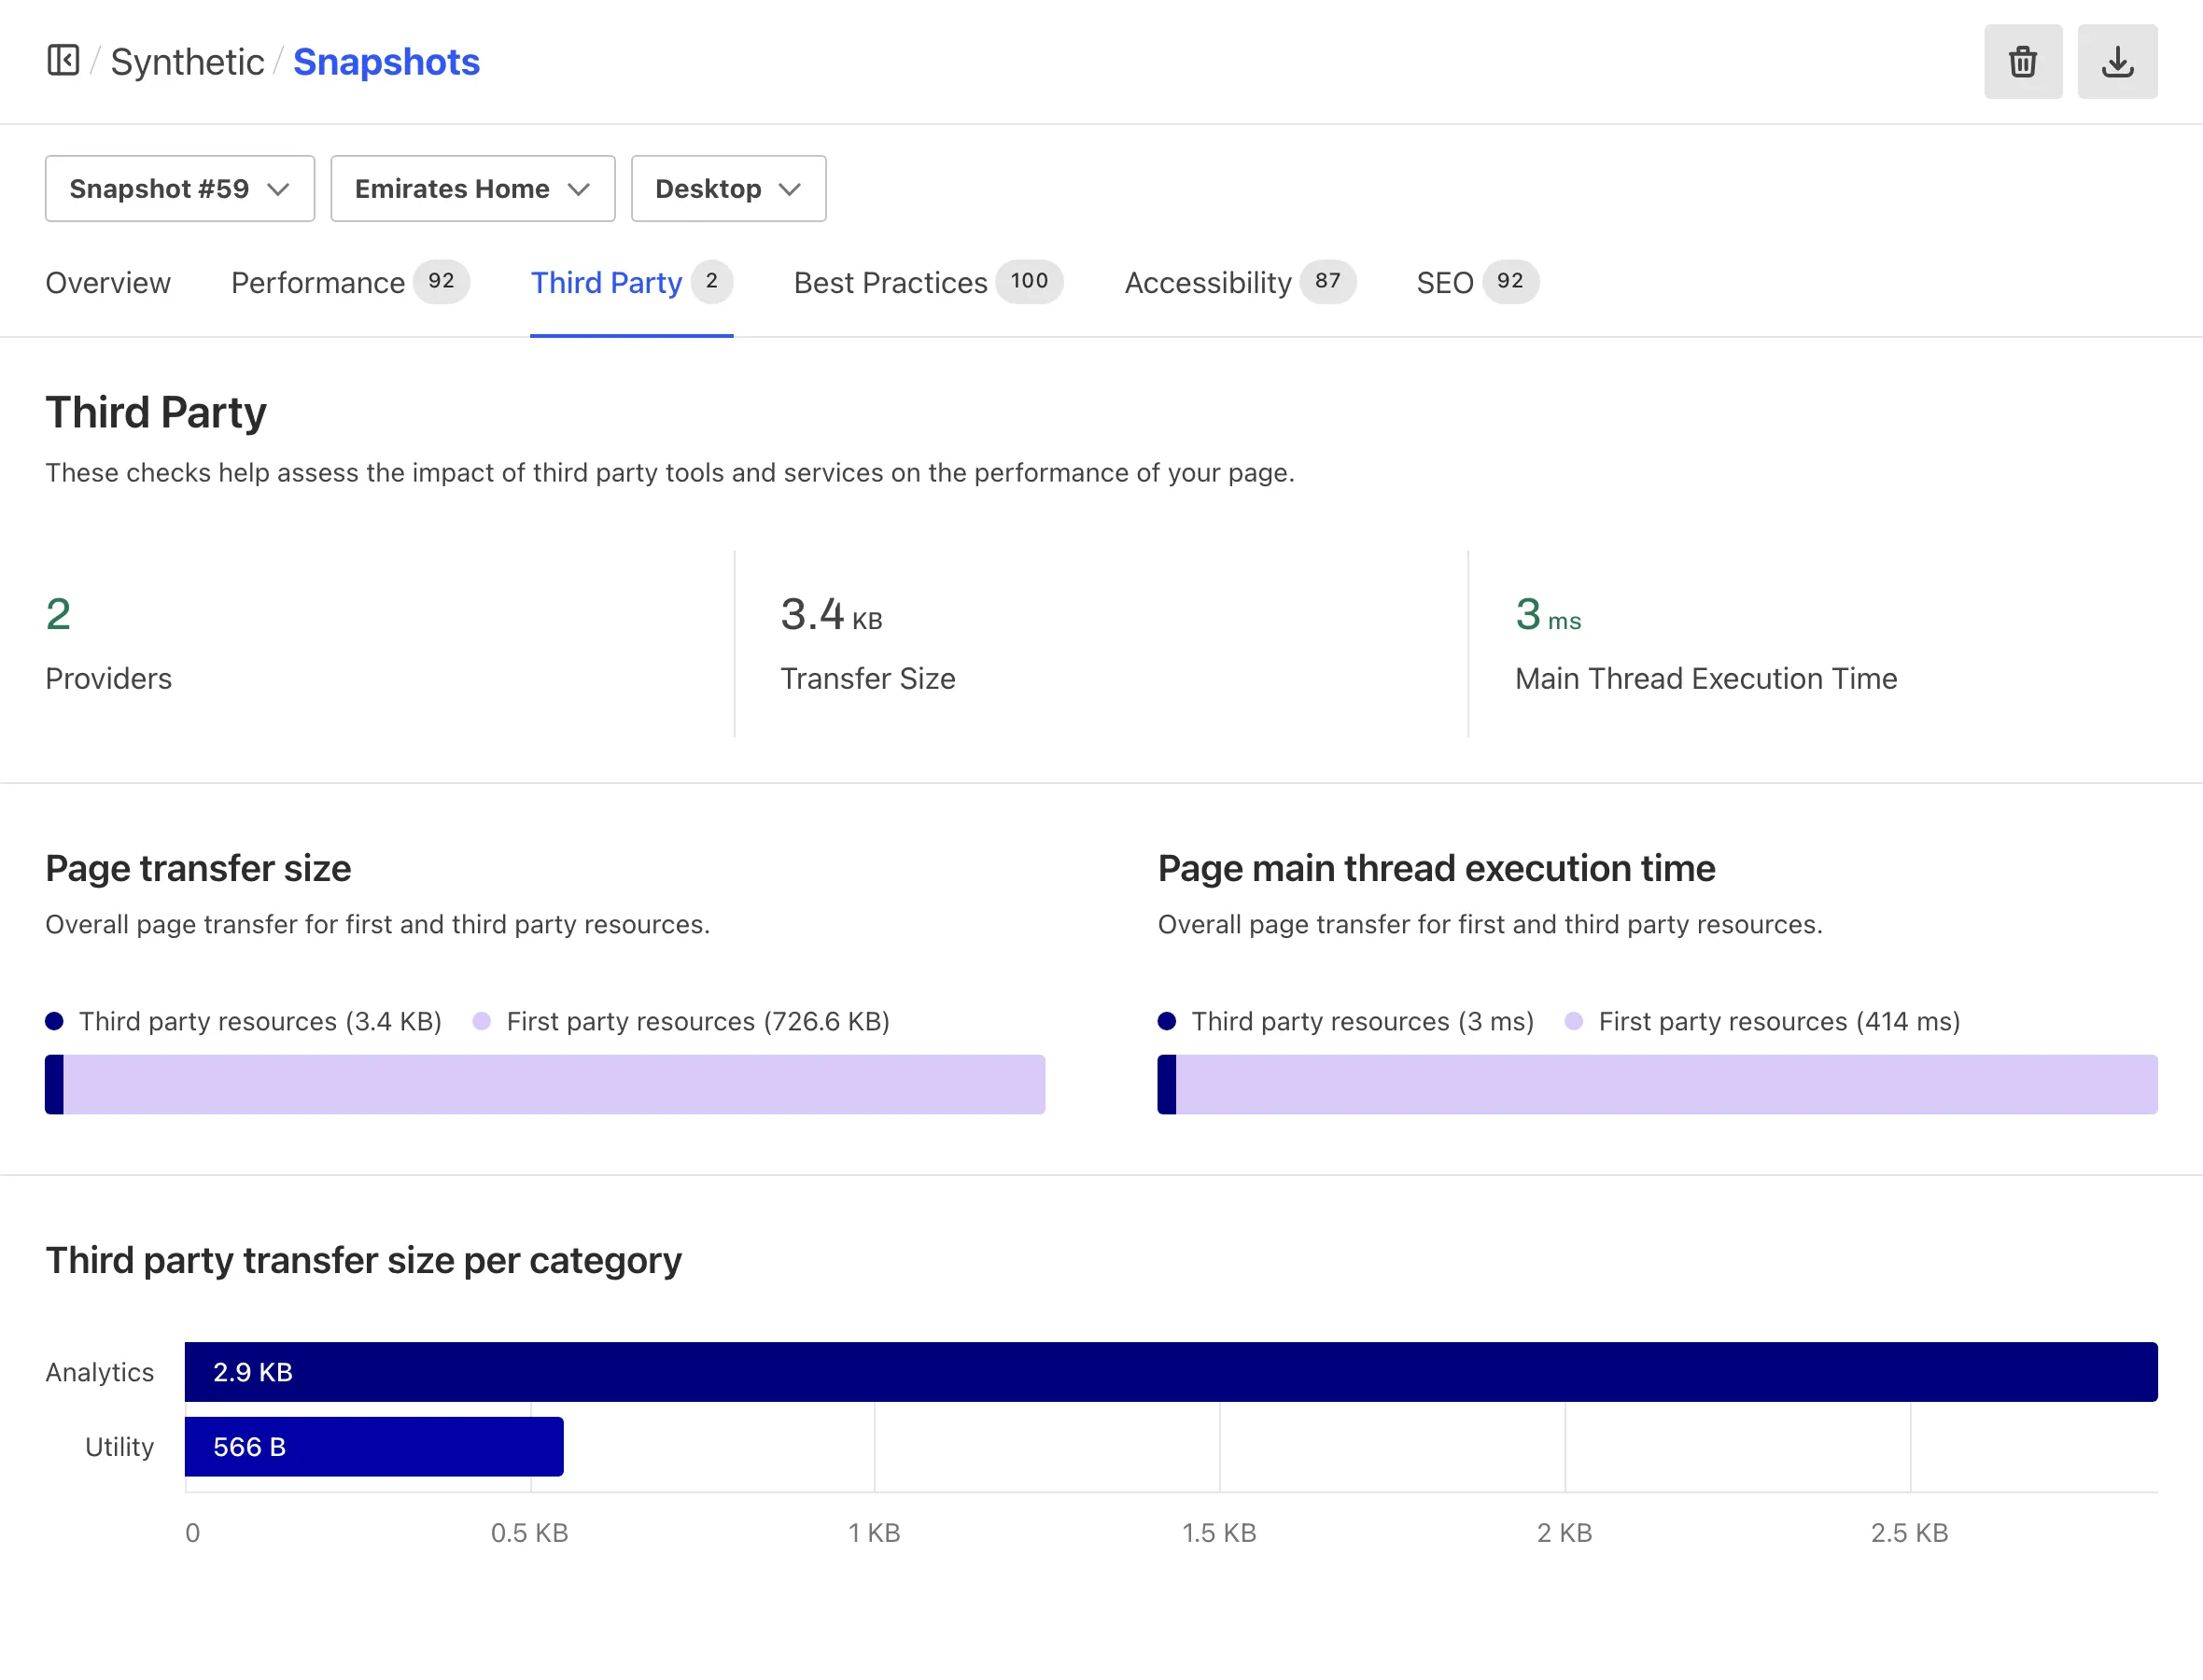
Task: Open the Emirates Home page dropdown
Action: click(472, 189)
